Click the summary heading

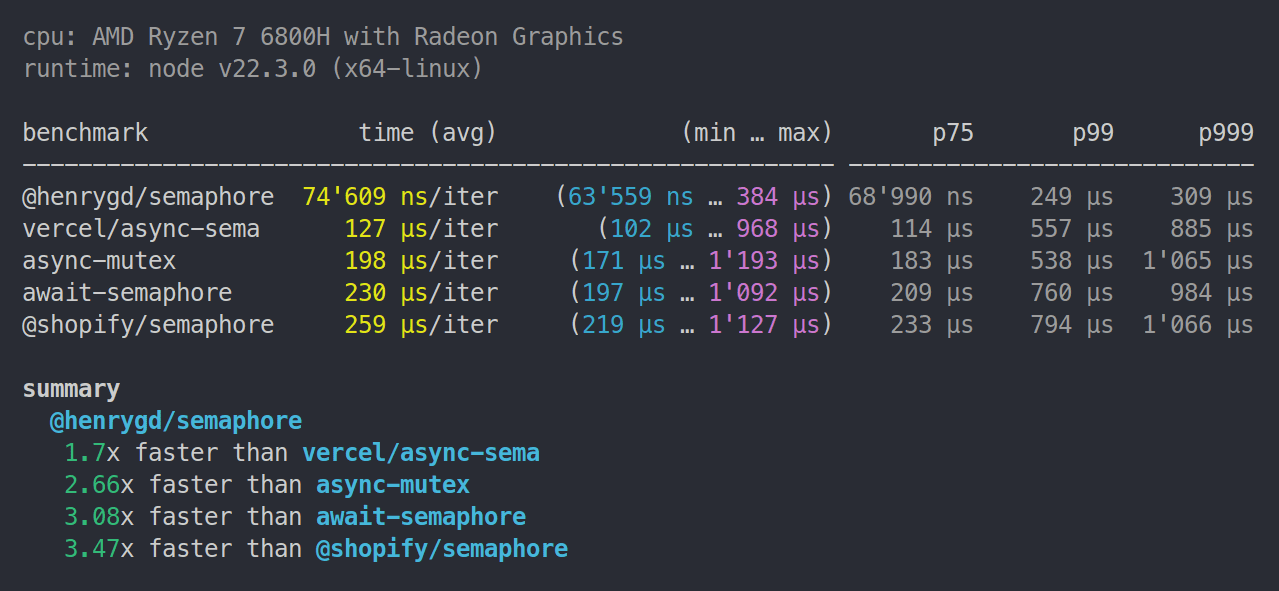[71, 389]
